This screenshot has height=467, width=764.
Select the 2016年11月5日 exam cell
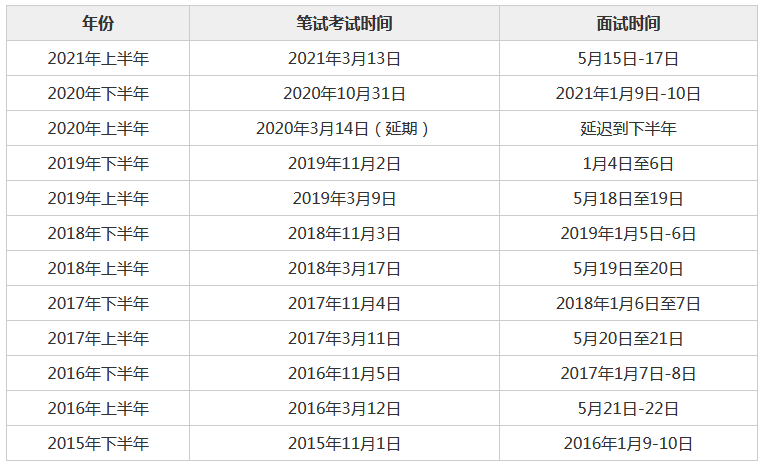pos(344,374)
